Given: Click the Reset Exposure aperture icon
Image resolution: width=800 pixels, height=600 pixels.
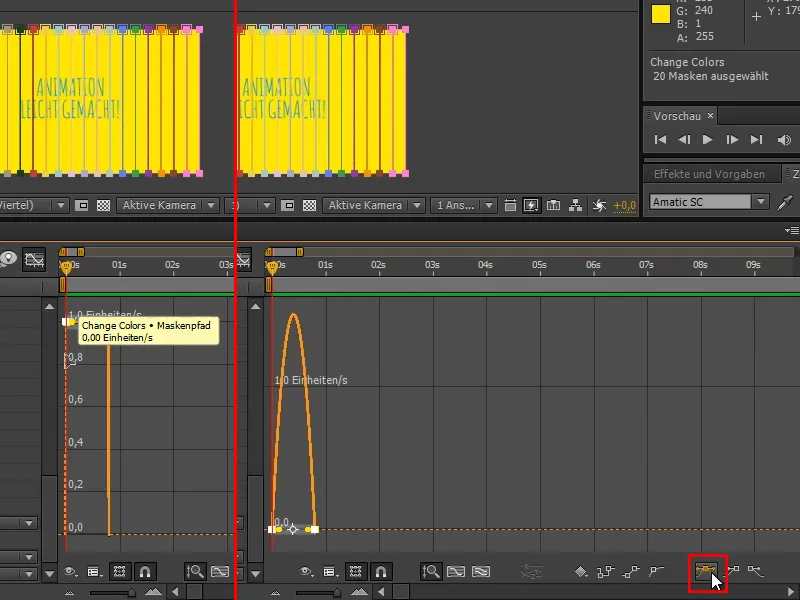Looking at the screenshot, I should click(x=599, y=206).
